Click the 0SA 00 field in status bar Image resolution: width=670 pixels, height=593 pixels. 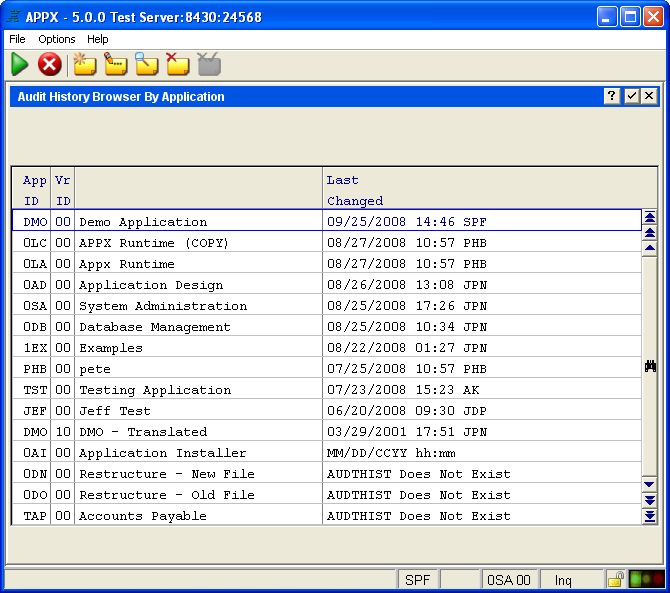click(509, 579)
